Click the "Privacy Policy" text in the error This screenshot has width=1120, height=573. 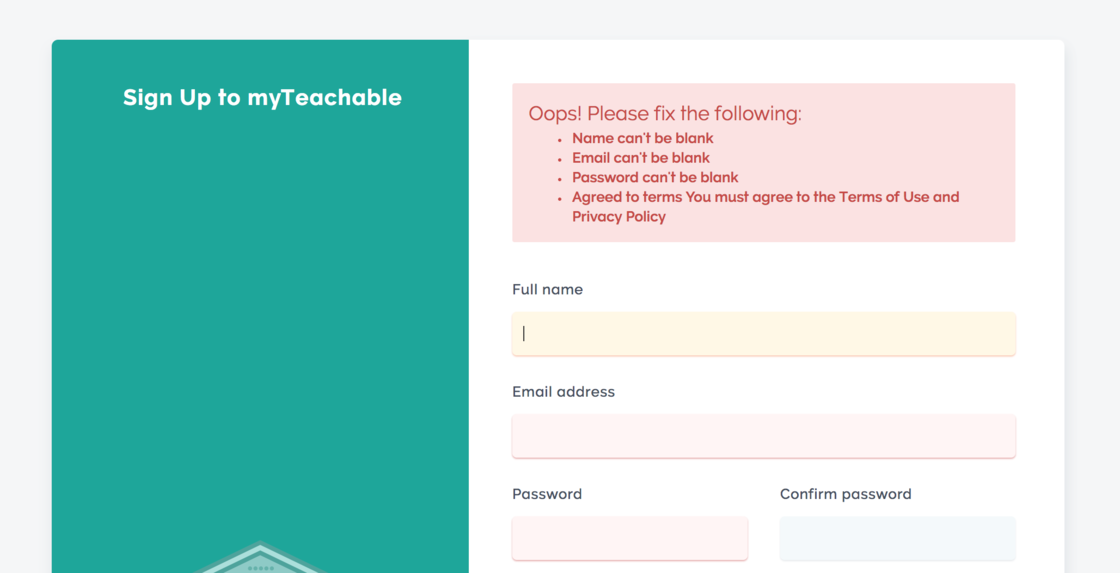point(618,217)
